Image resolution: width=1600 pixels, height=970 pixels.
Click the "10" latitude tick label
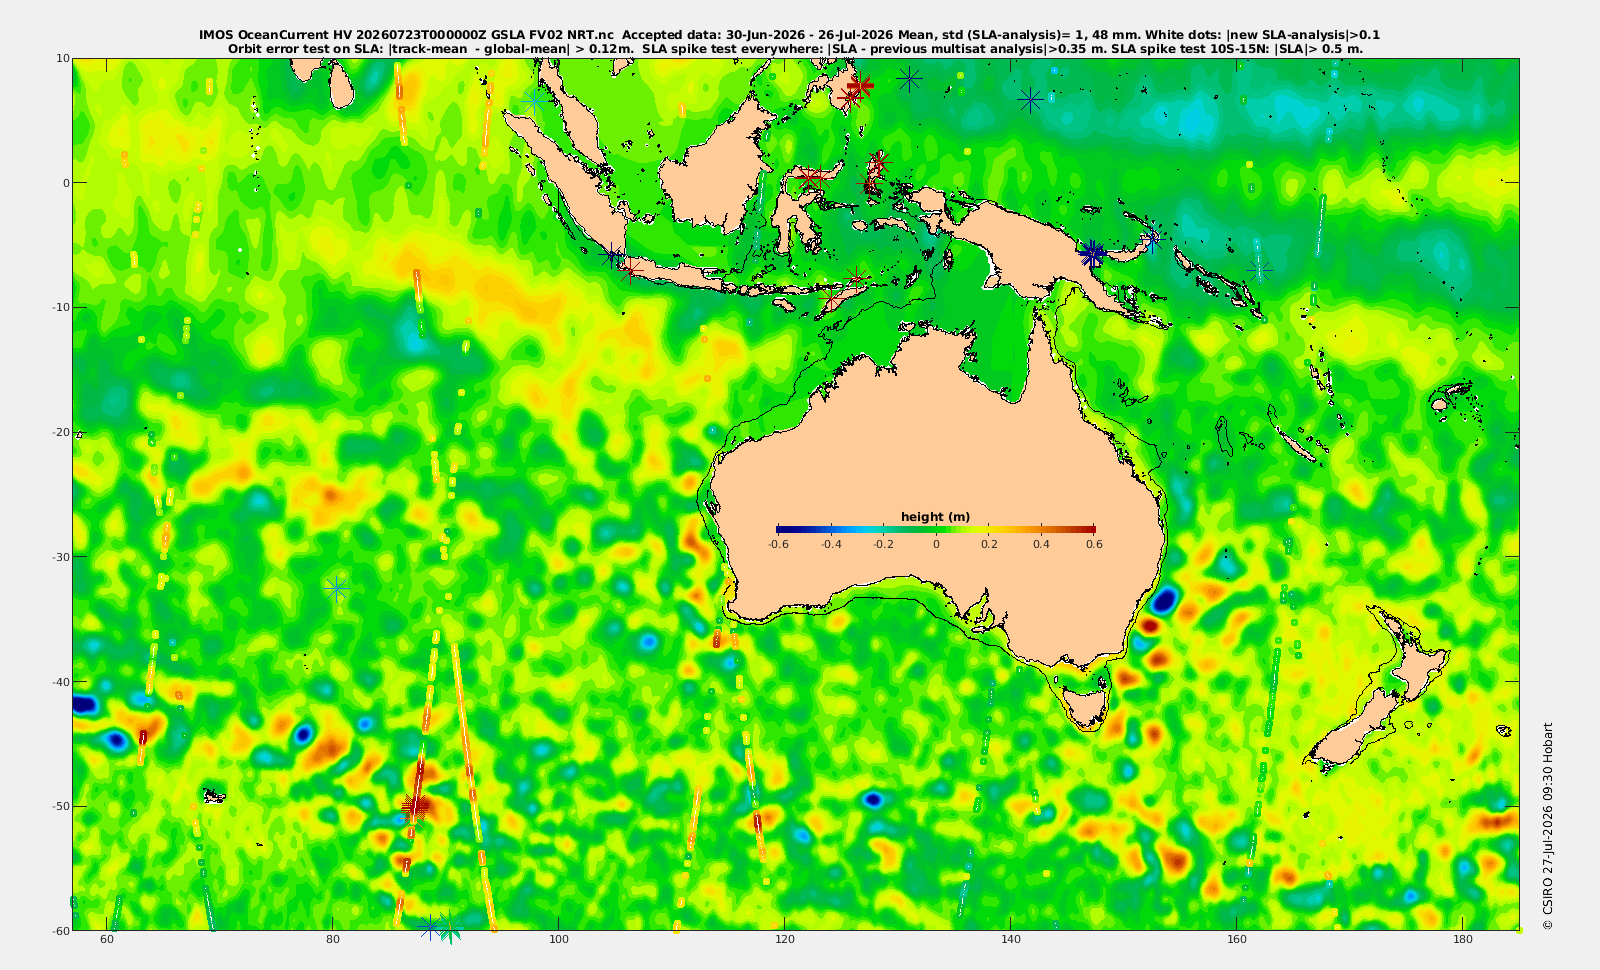62,58
